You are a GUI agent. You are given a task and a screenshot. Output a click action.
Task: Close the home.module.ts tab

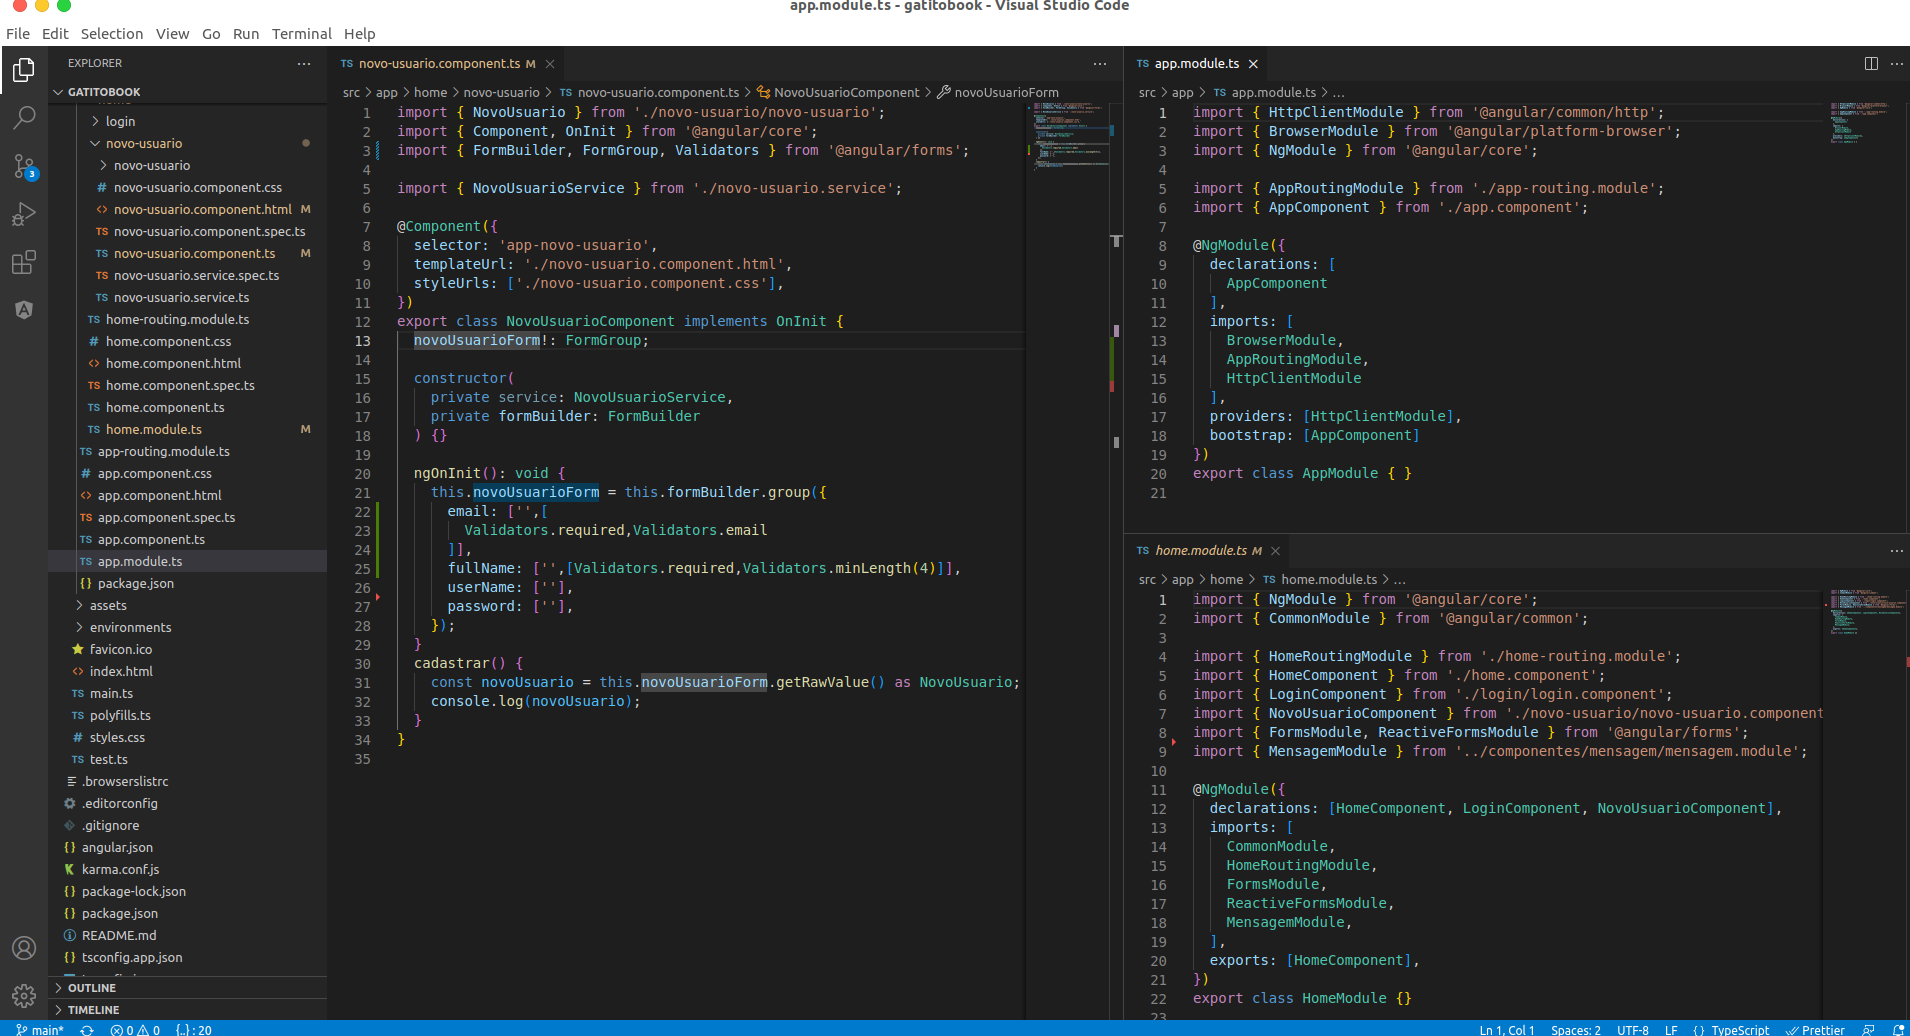tap(1275, 551)
